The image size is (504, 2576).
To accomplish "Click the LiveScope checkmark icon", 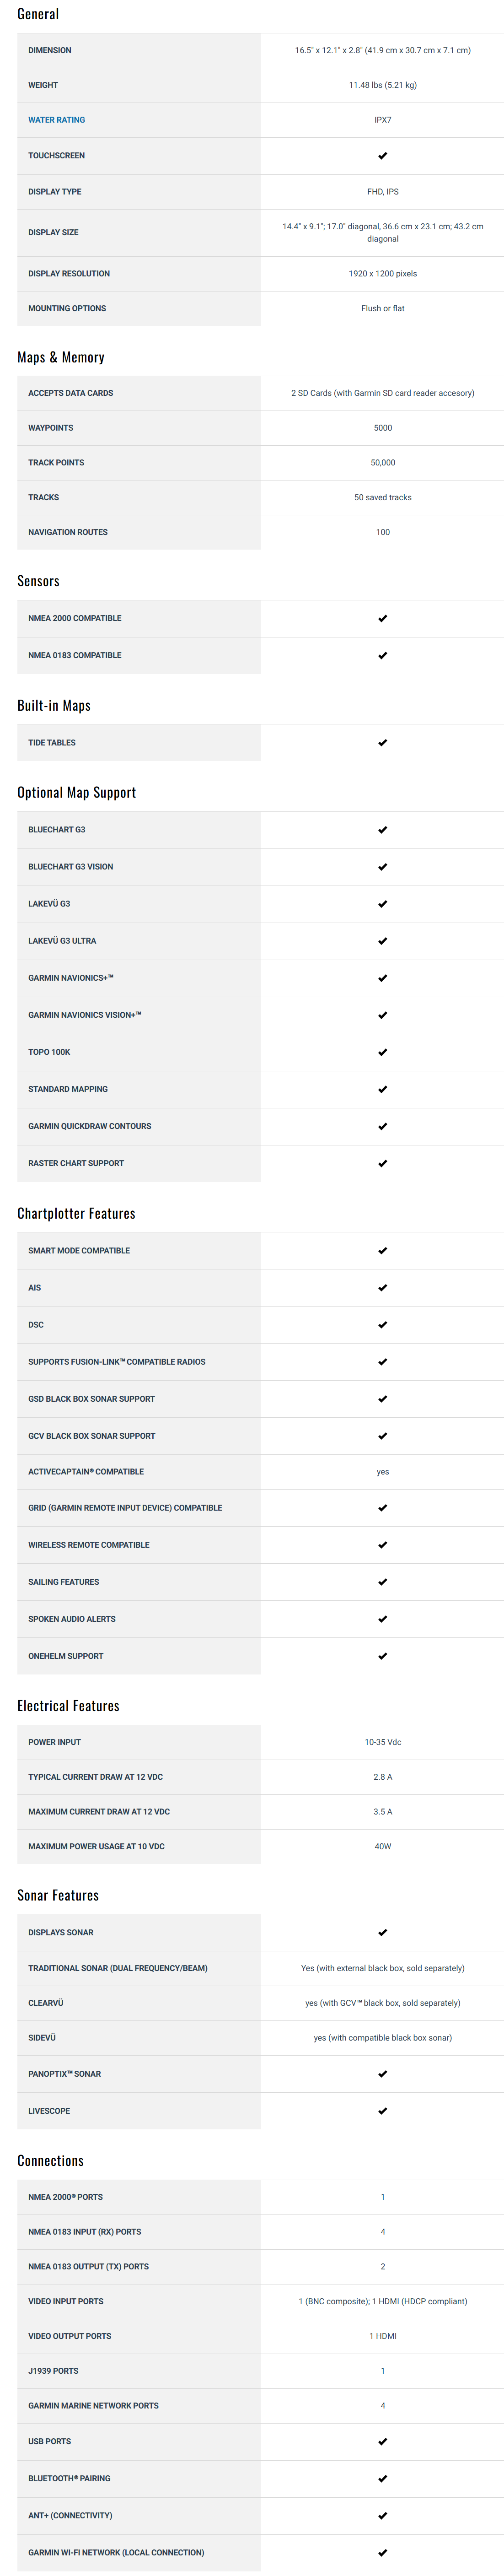I will point(383,2111).
